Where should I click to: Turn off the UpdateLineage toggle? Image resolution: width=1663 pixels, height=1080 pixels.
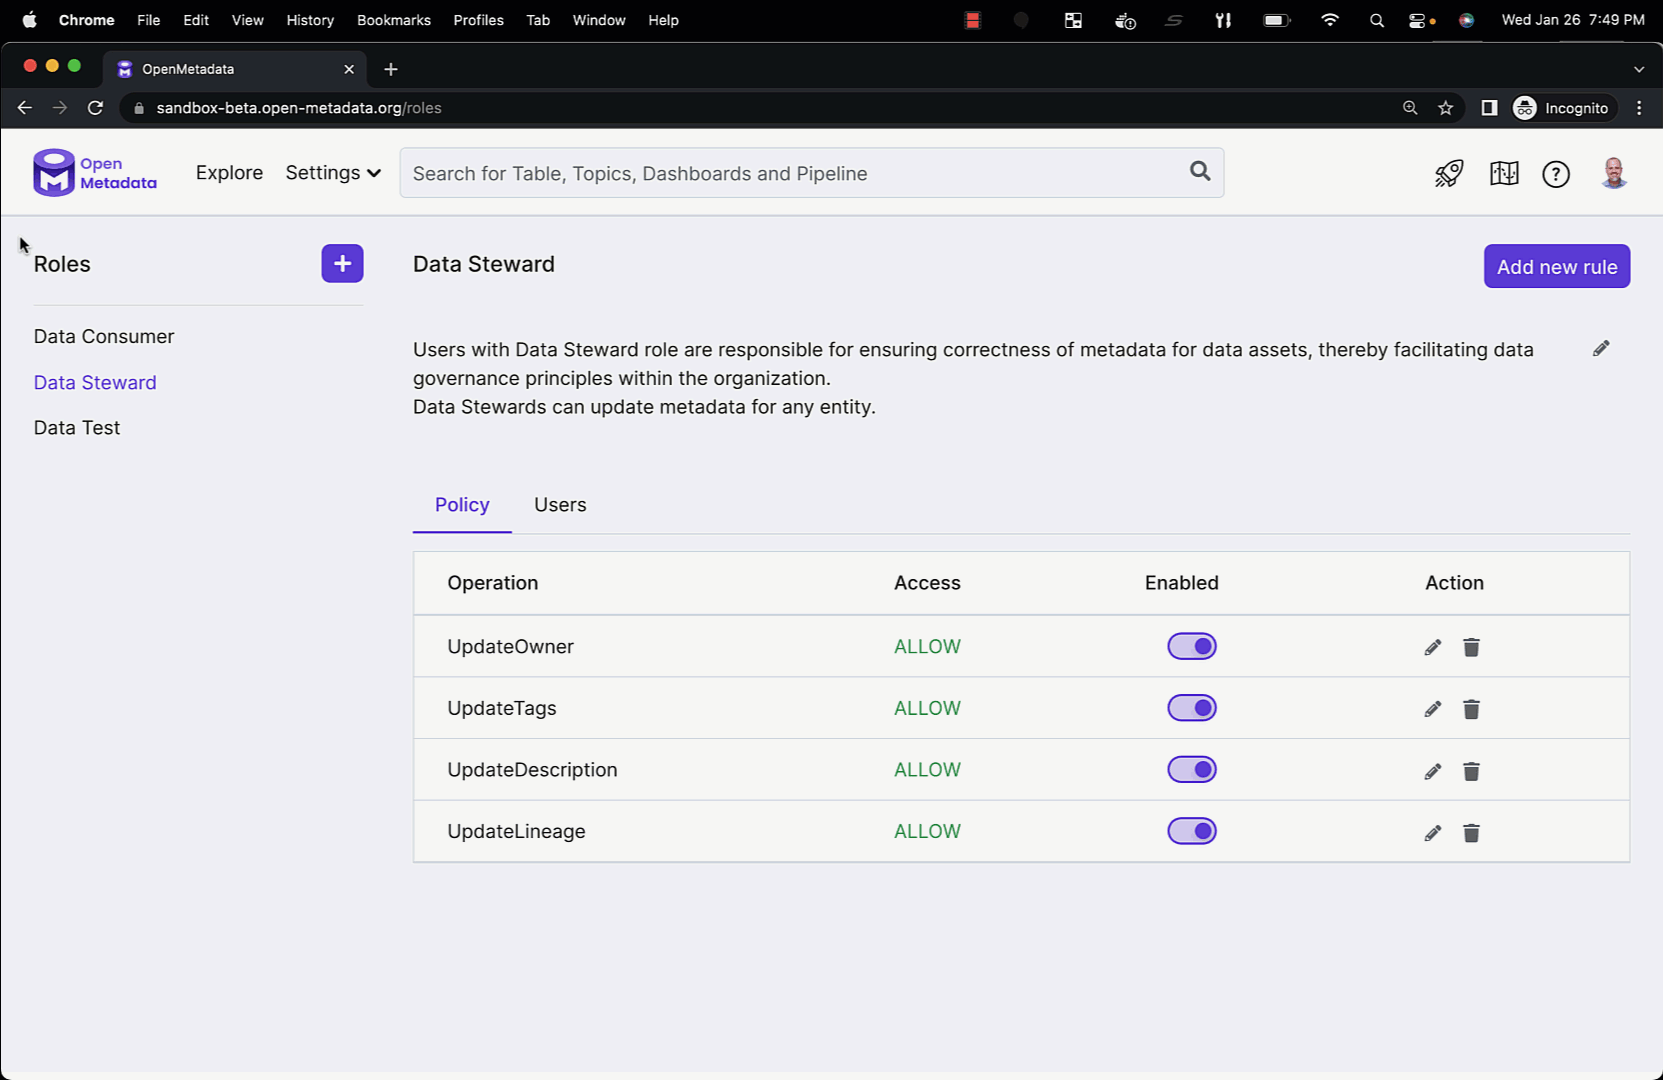point(1191,831)
